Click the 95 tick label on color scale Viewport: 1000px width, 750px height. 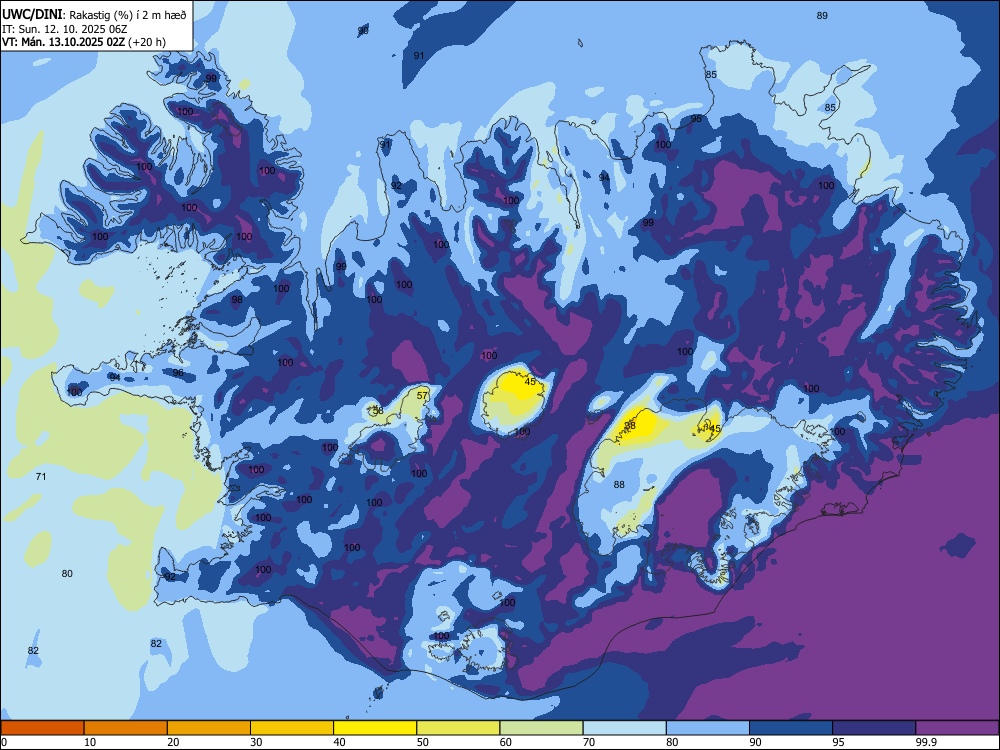tap(839, 742)
